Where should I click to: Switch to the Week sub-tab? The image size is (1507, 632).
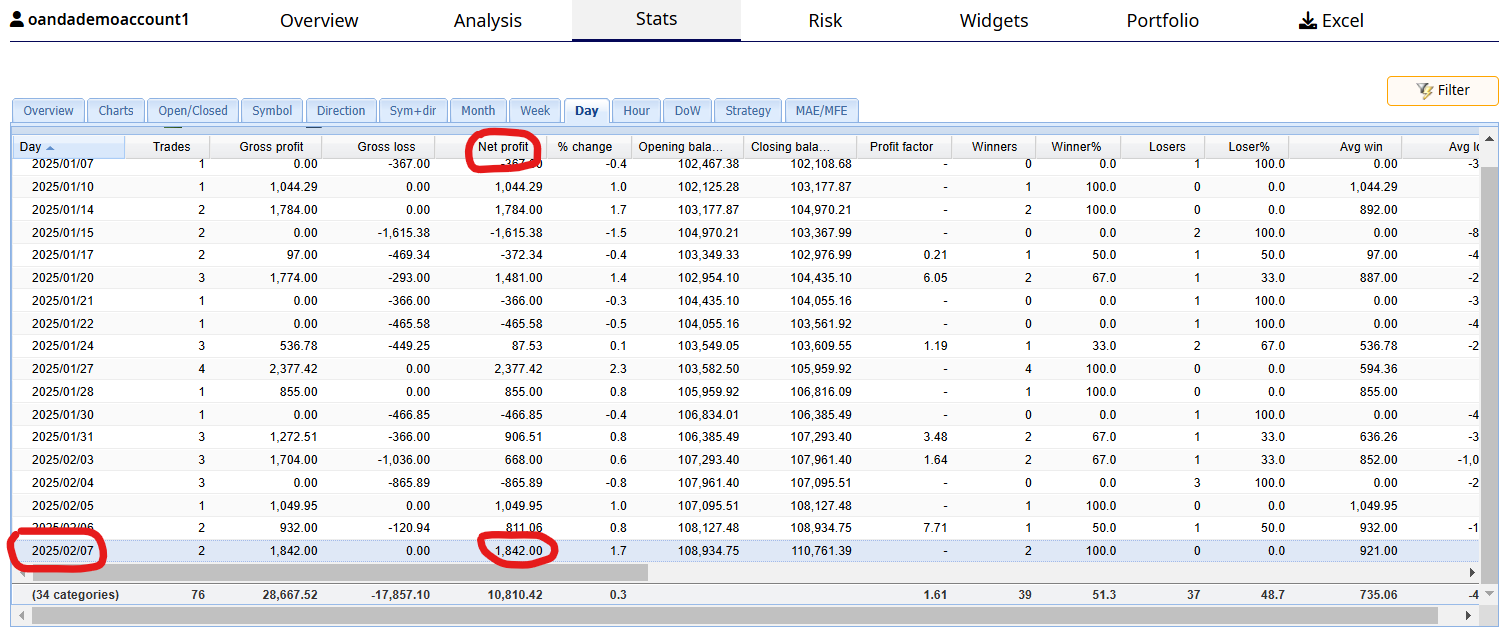(535, 111)
